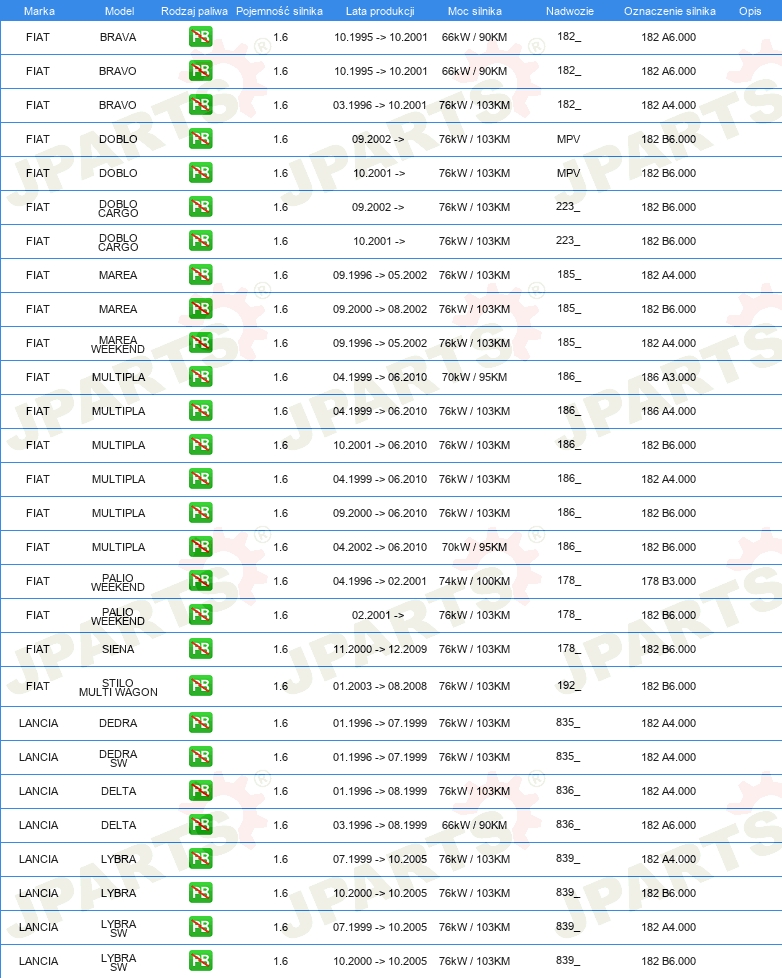Click the Pojemność silnika column header
The image size is (782, 978).
[279, 11]
